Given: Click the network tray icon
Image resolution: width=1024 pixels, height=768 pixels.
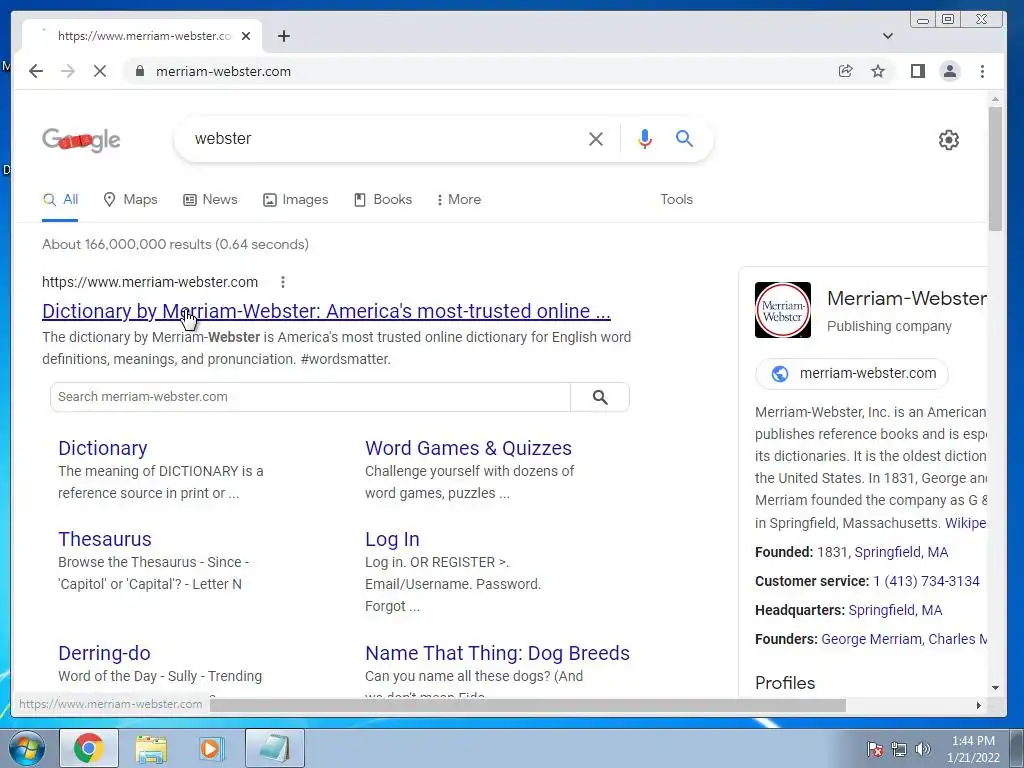Looking at the screenshot, I should [899, 749].
